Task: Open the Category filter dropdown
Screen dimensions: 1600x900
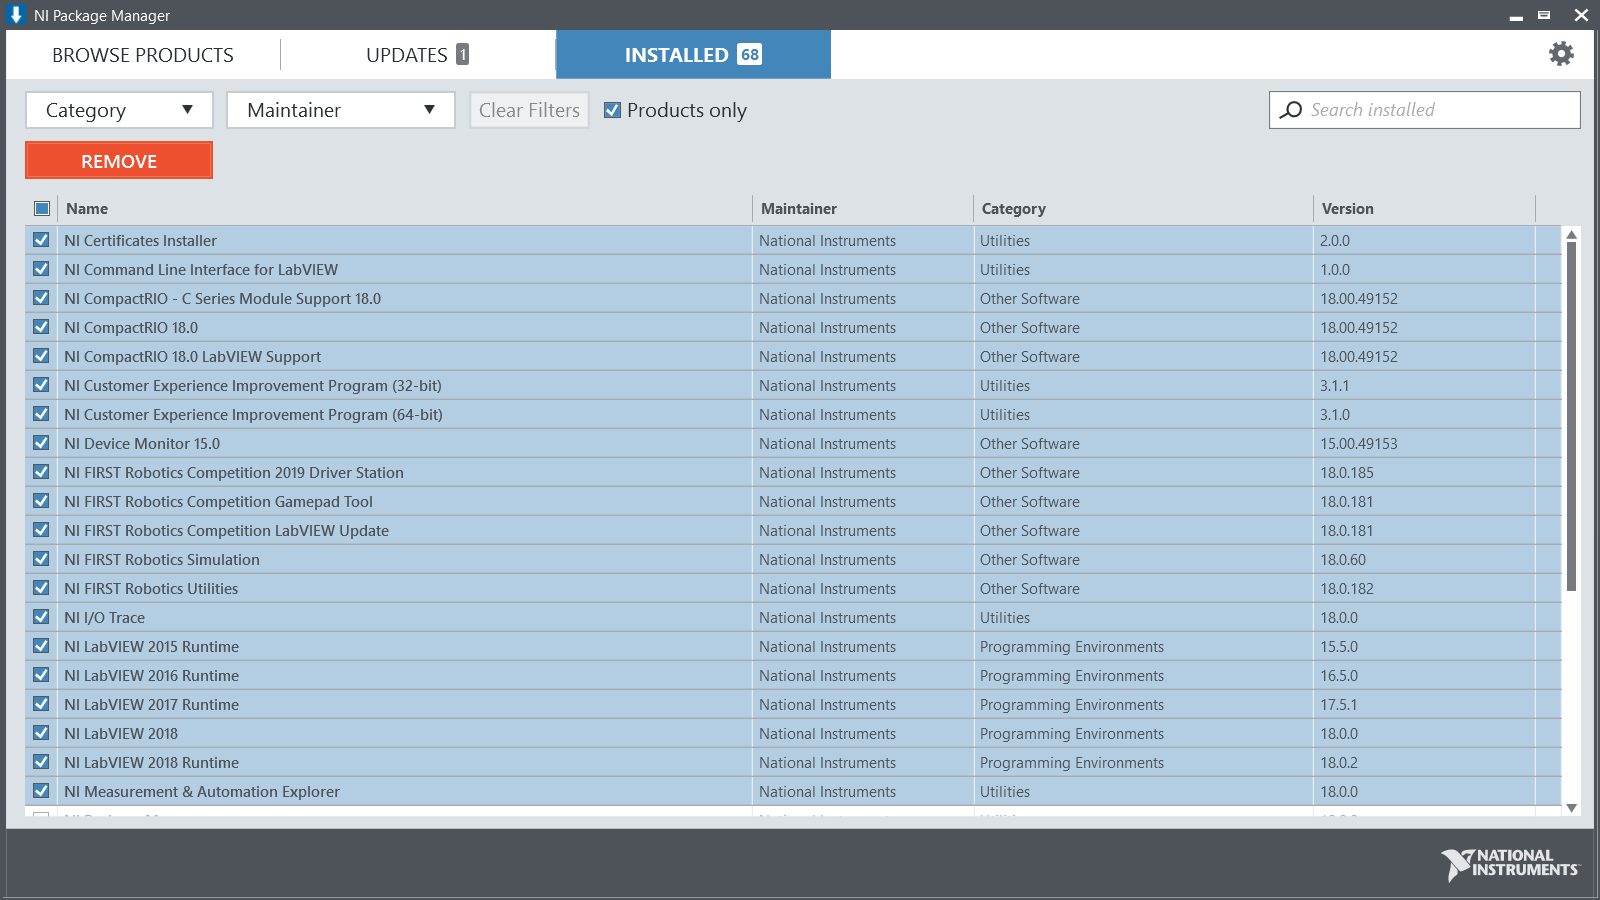Action: click(118, 110)
